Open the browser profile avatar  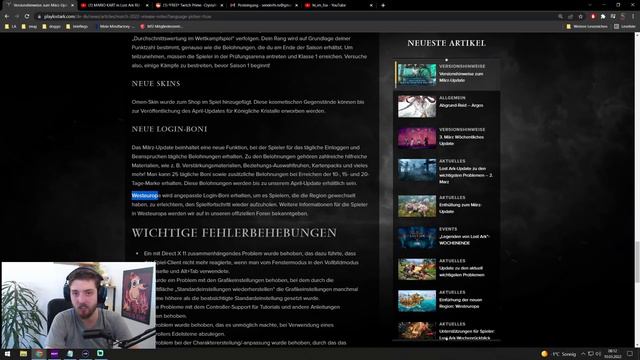(622, 17)
